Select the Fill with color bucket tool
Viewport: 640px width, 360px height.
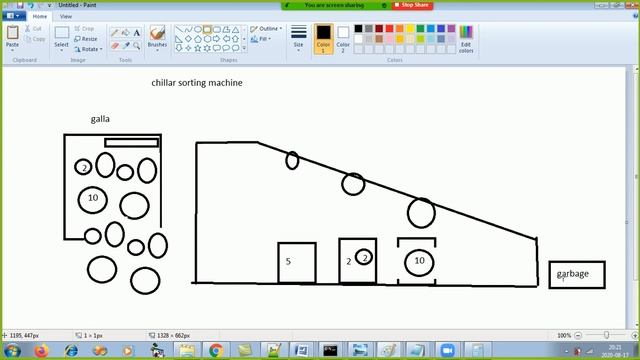click(126, 33)
